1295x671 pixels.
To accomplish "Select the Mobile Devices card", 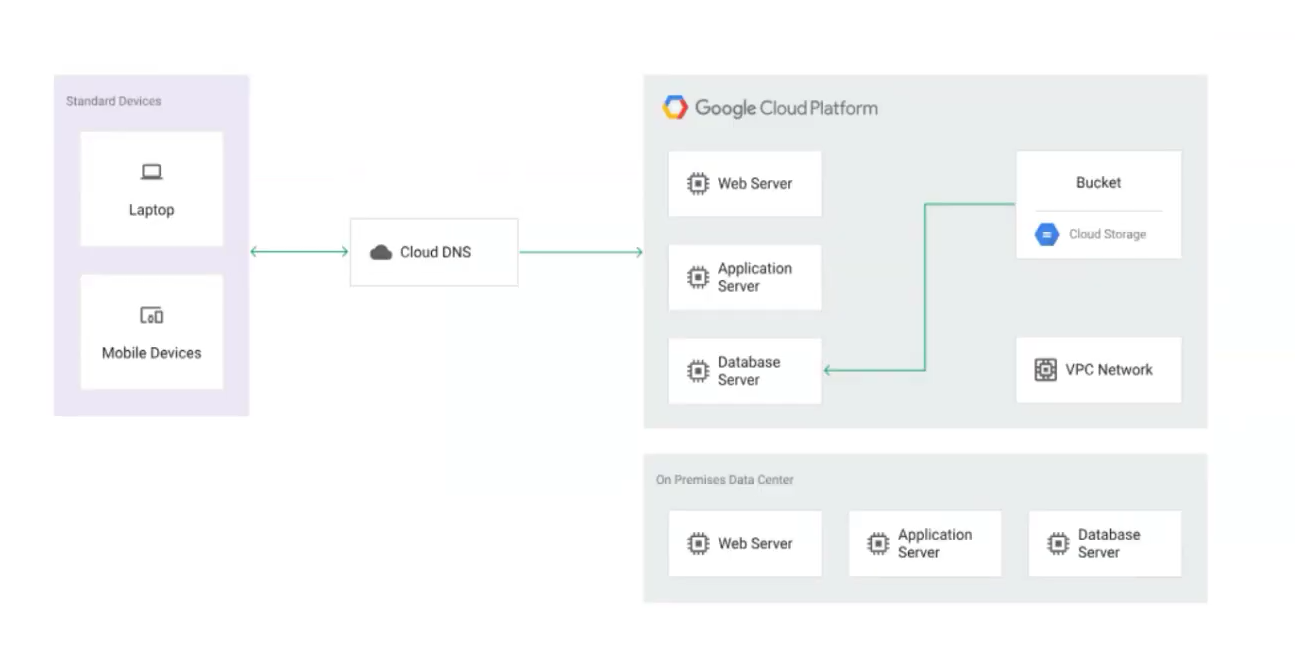I will (151, 332).
